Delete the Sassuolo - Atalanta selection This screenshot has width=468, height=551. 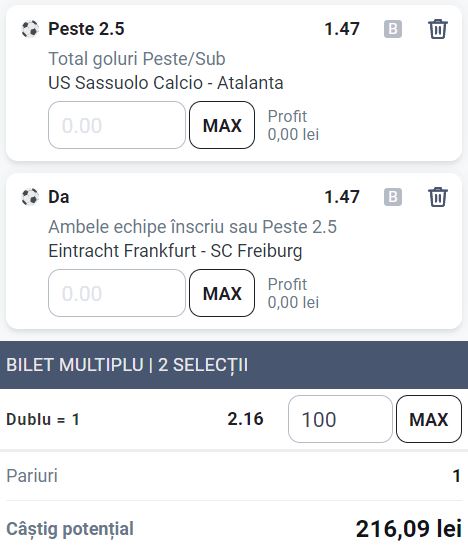(437, 29)
